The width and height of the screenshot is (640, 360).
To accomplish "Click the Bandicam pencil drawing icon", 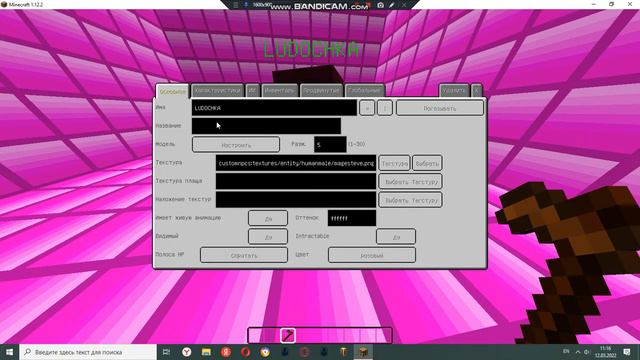I will 391,5.
